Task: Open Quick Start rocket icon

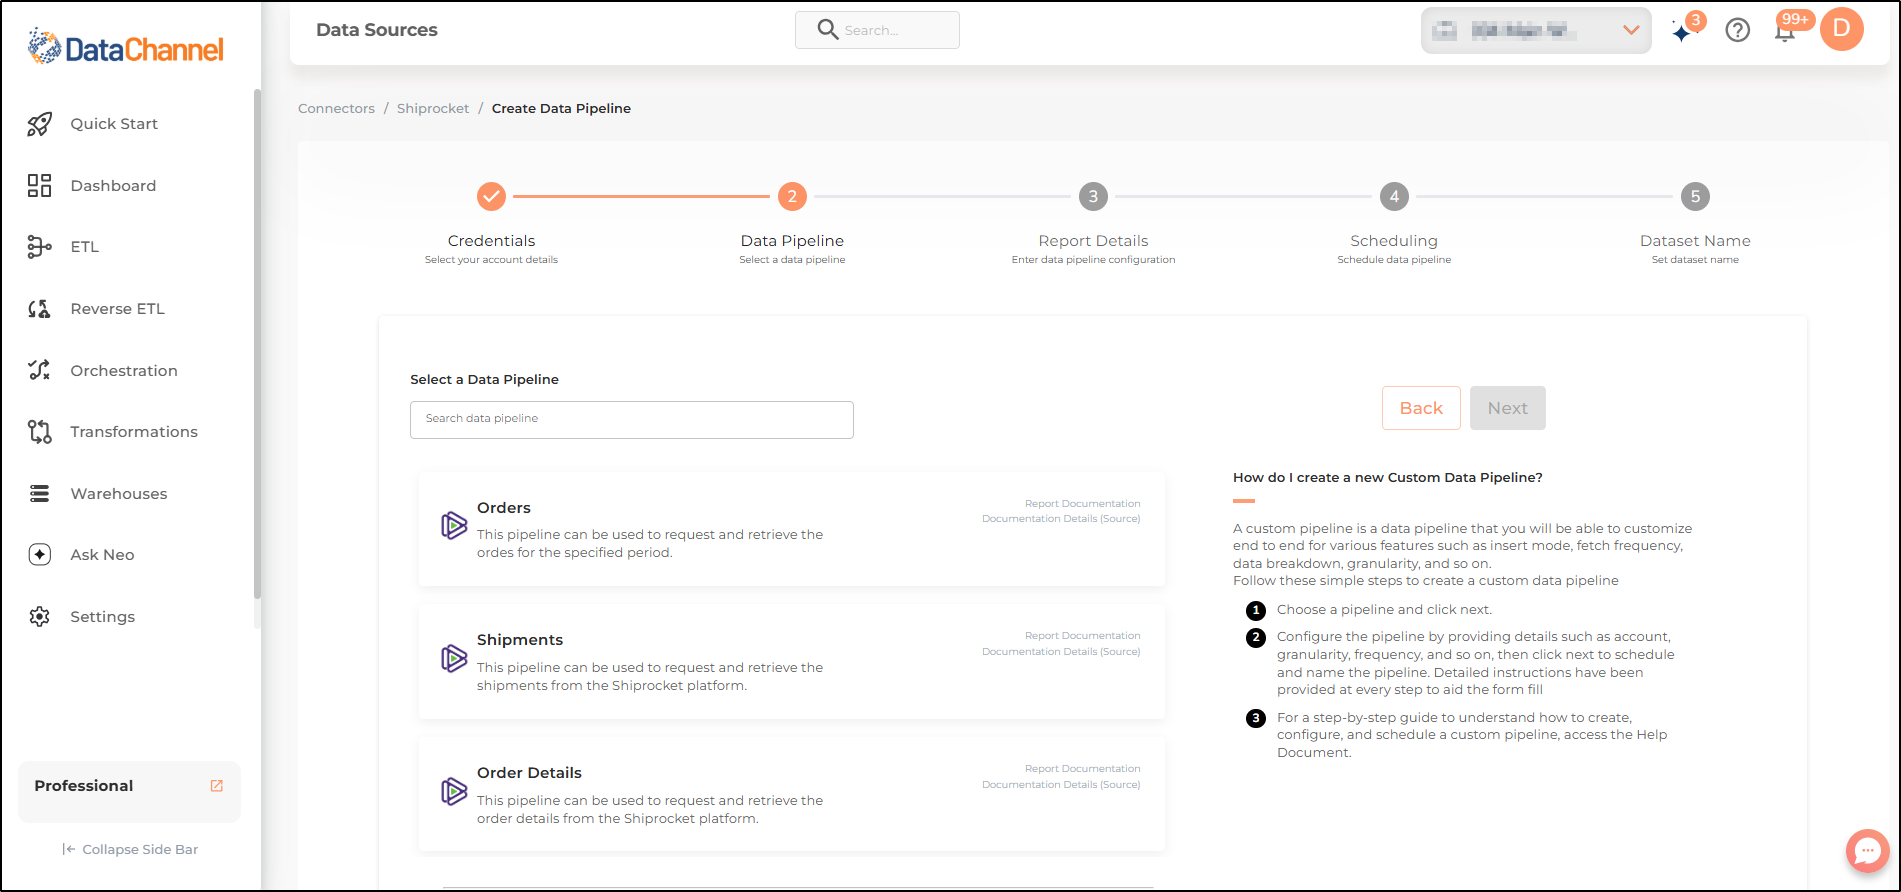Action: click(x=39, y=124)
